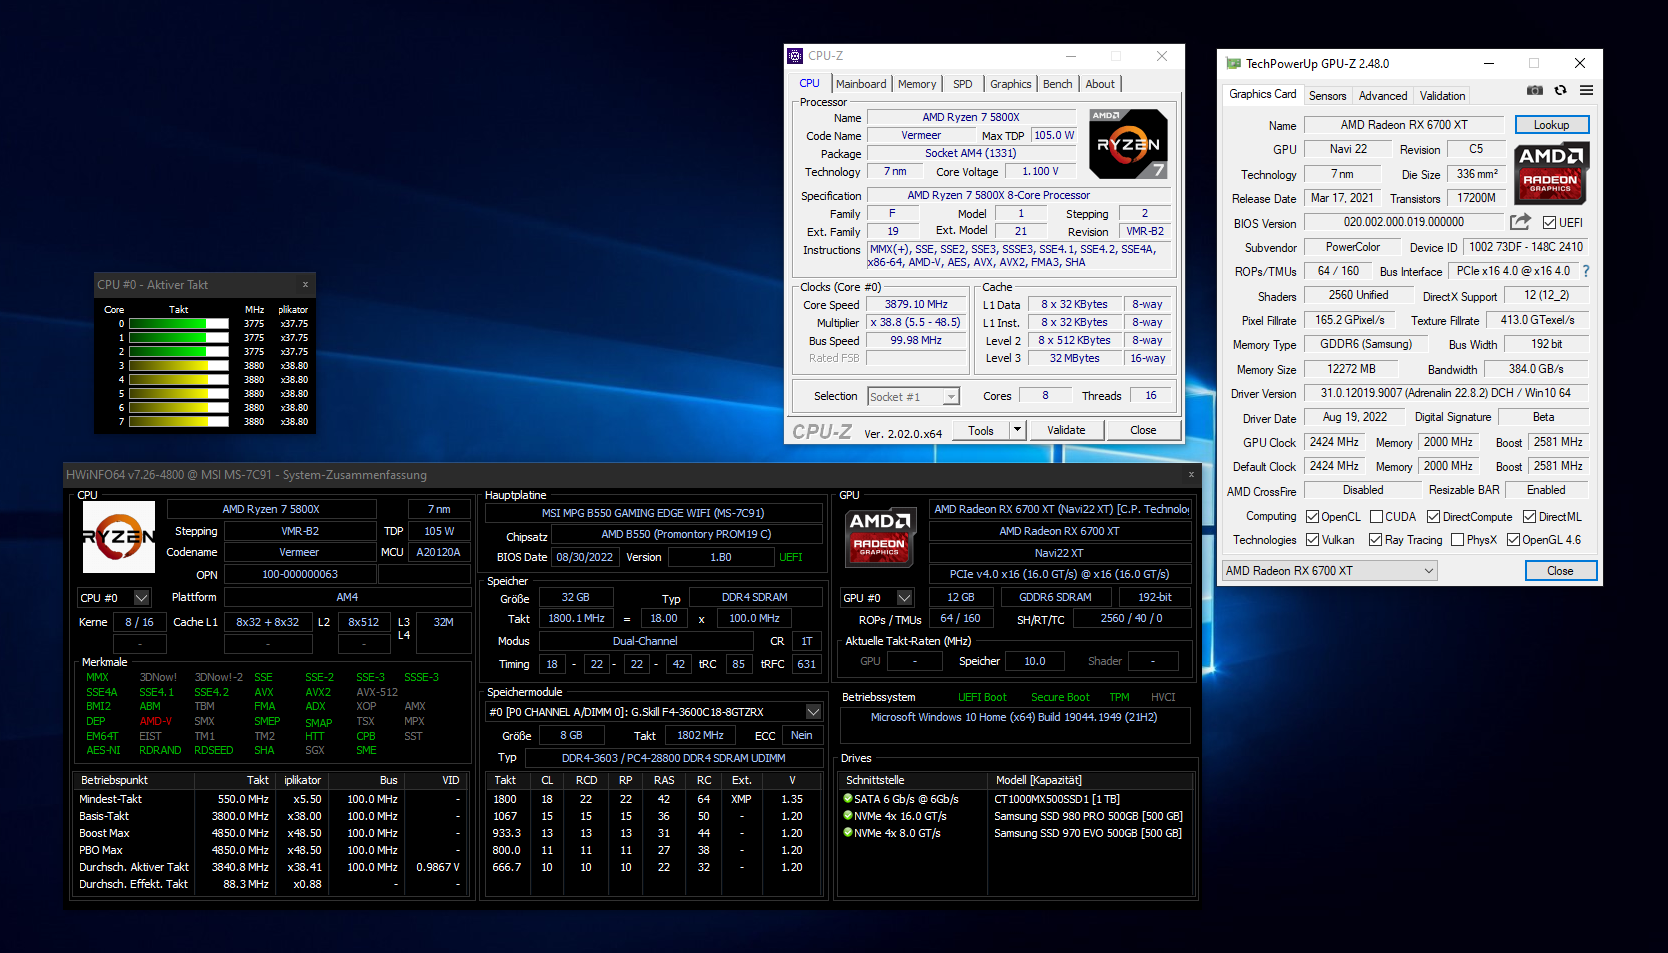Click the BIOS Version field 020.002.000.019.000000

point(1404,222)
